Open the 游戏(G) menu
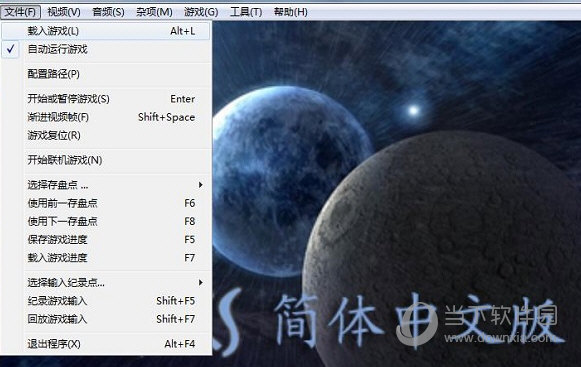The width and height of the screenshot is (581, 367). click(x=201, y=12)
